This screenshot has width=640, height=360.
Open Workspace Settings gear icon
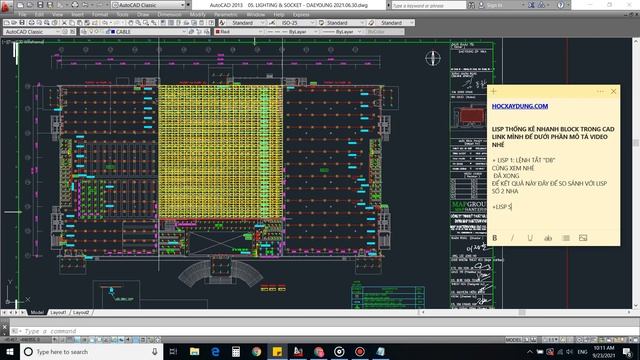click(x=65, y=31)
